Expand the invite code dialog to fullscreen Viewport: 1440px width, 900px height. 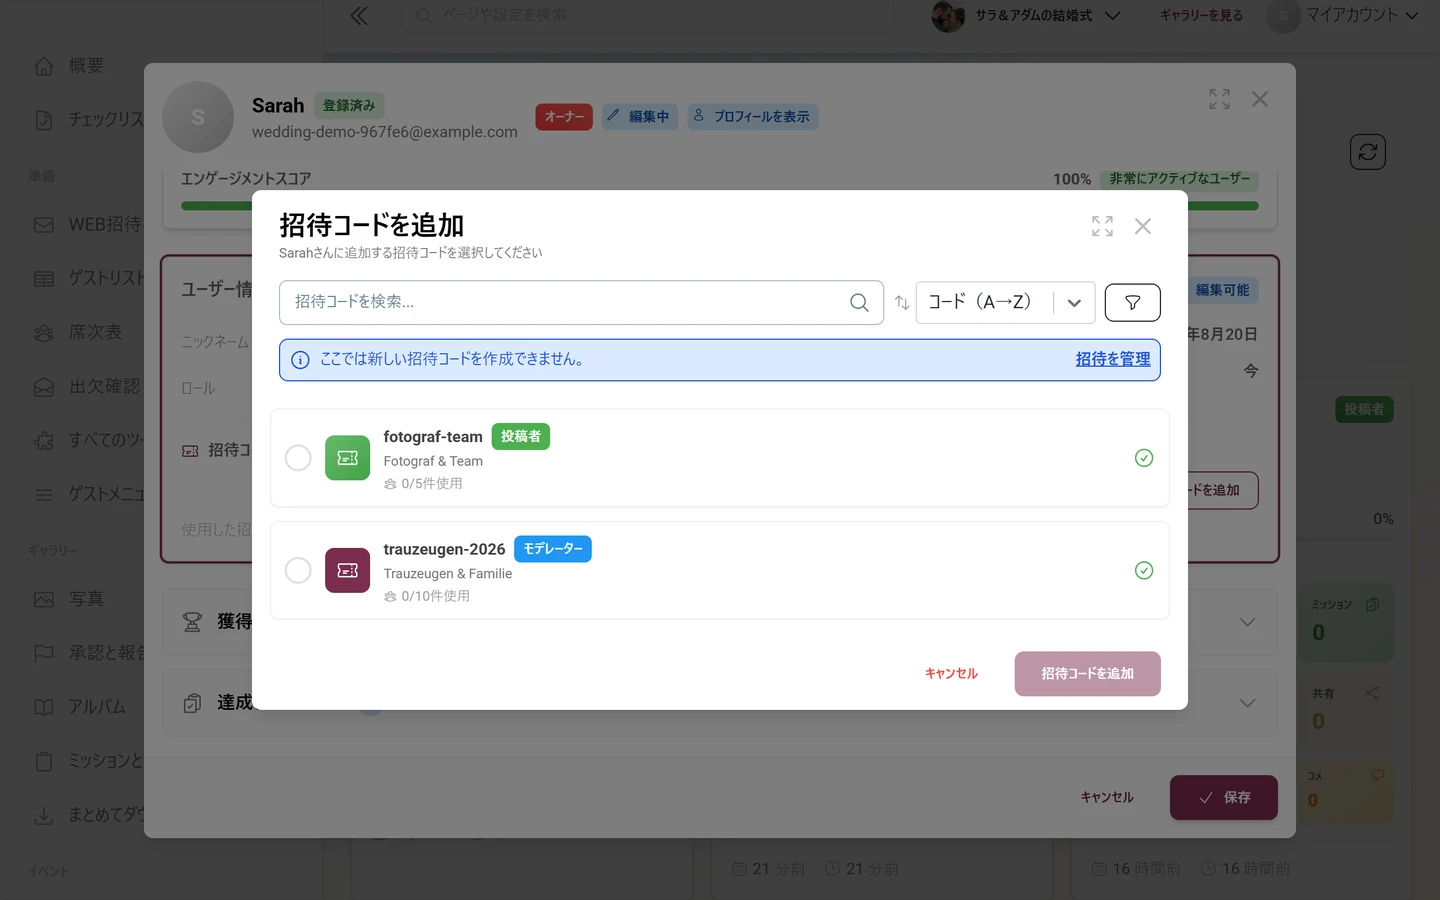click(x=1102, y=226)
